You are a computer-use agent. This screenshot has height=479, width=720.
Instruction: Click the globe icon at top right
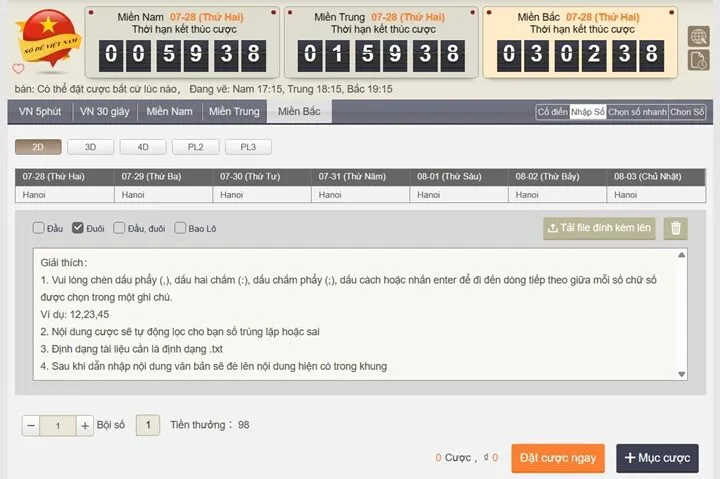pyautogui.click(x=698, y=37)
